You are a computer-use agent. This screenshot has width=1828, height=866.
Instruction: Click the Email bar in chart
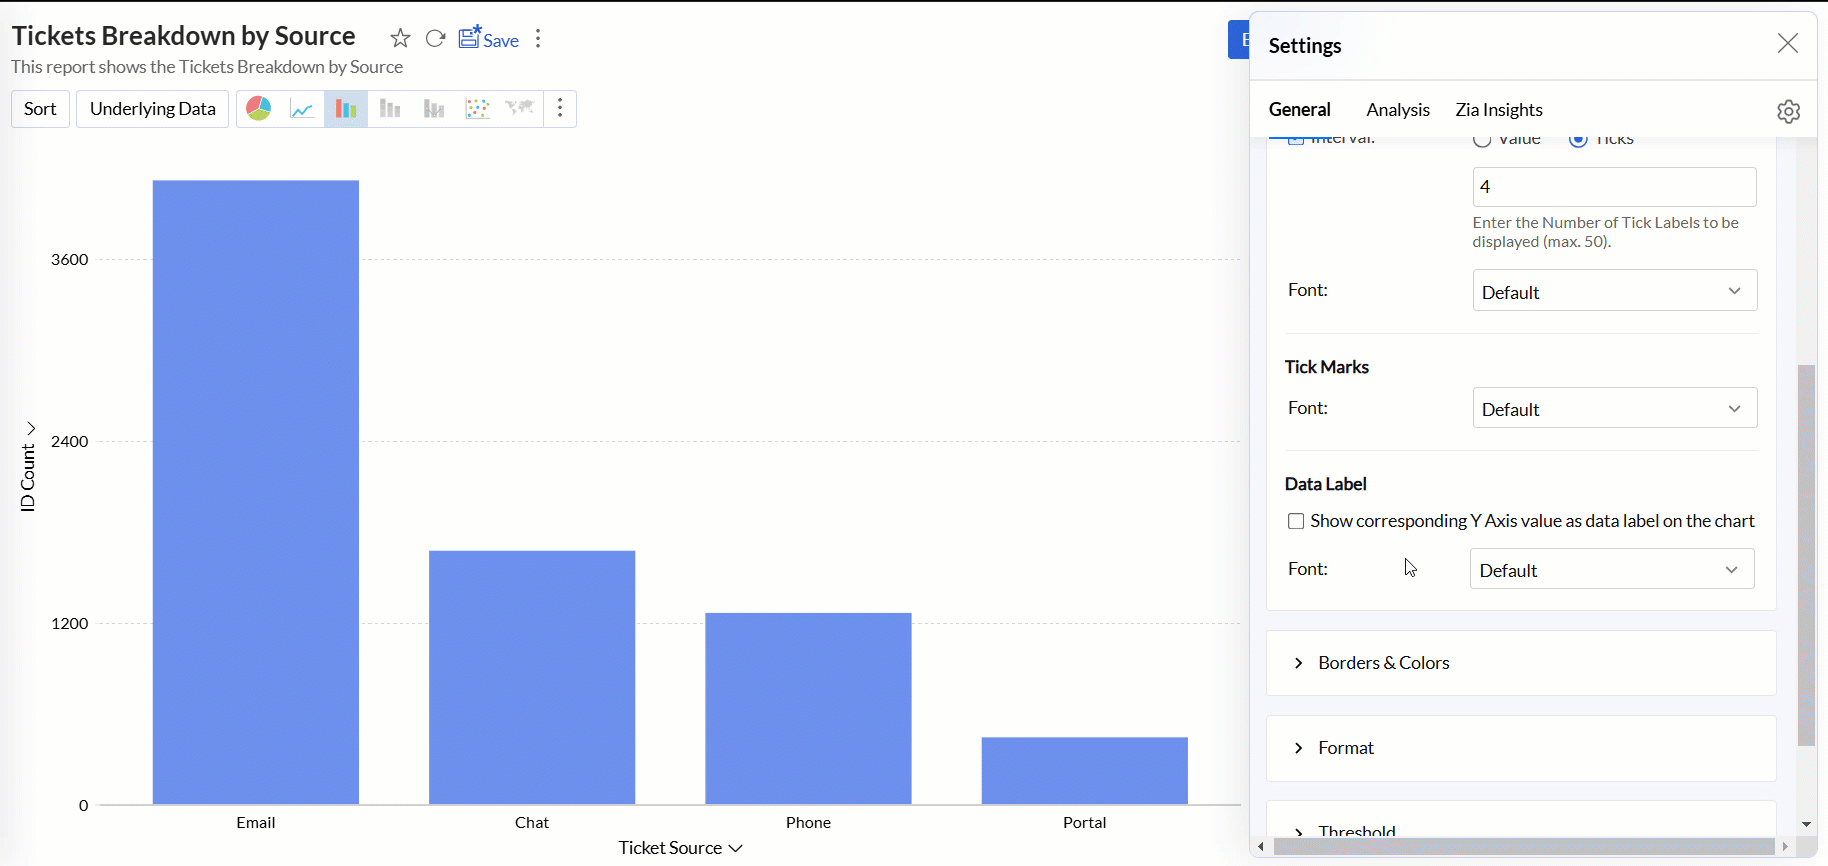(256, 492)
